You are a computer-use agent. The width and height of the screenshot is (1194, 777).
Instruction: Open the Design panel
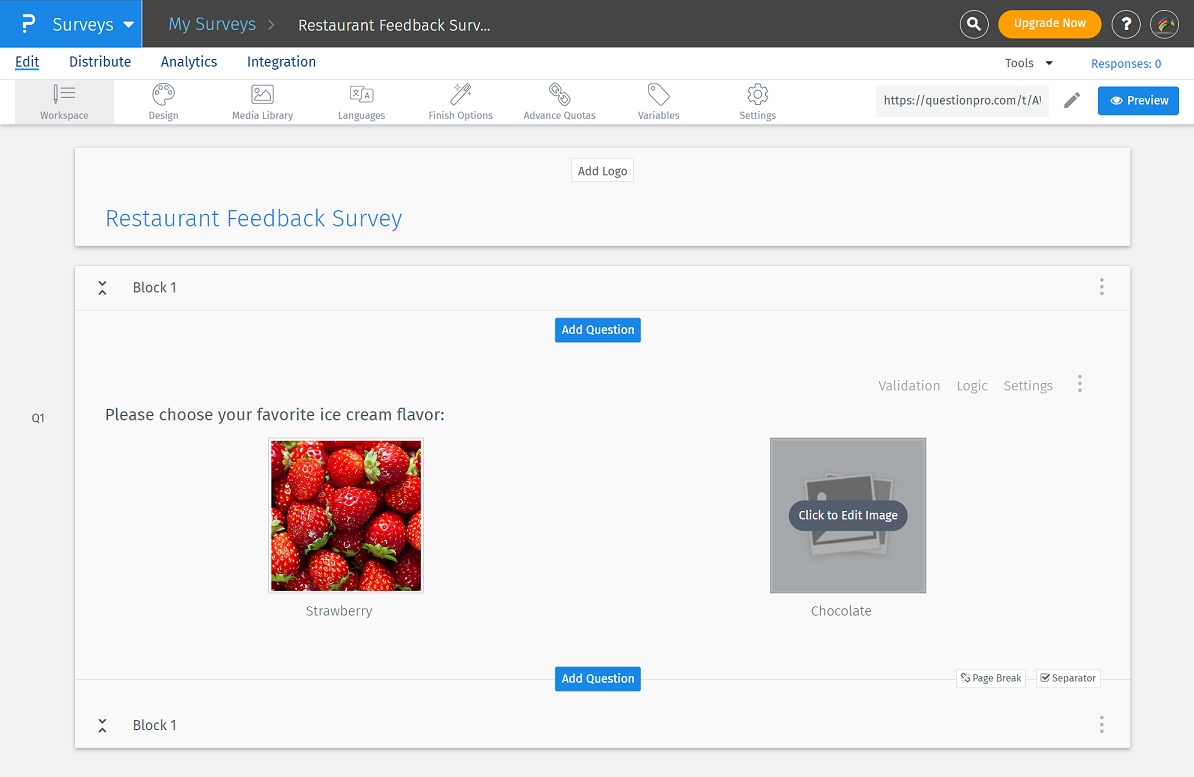(x=162, y=100)
